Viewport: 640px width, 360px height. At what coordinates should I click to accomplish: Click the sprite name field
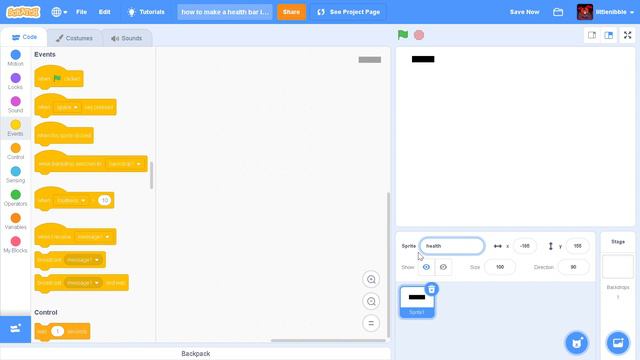[x=452, y=246]
